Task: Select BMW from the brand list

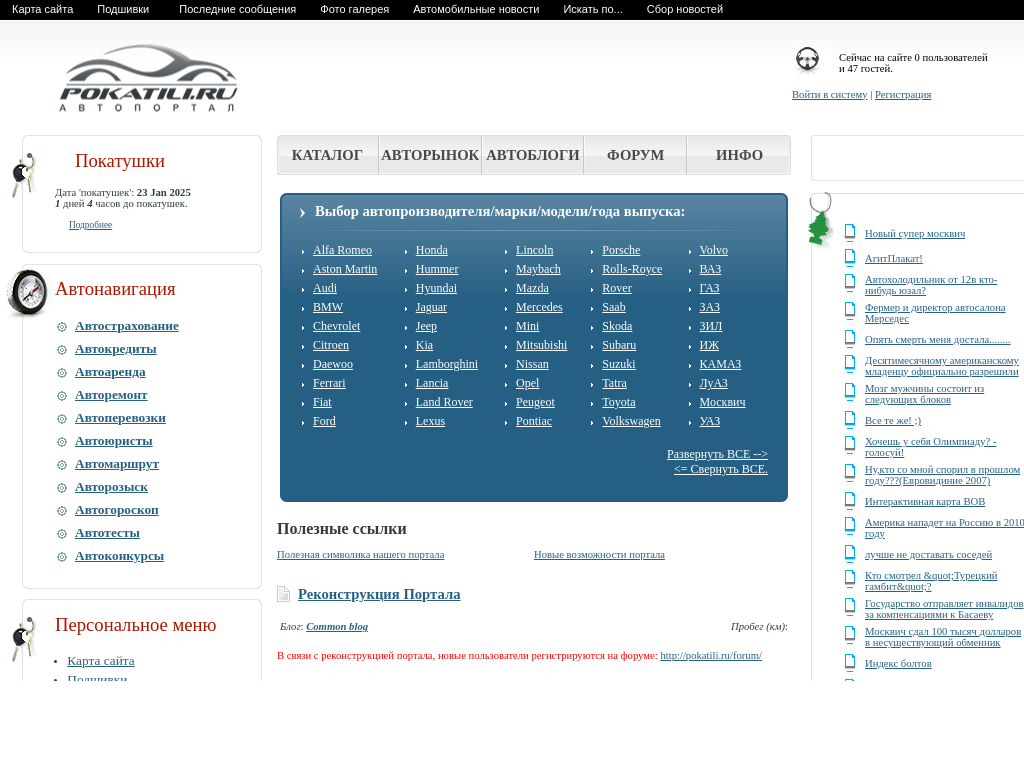Action: coord(328,307)
